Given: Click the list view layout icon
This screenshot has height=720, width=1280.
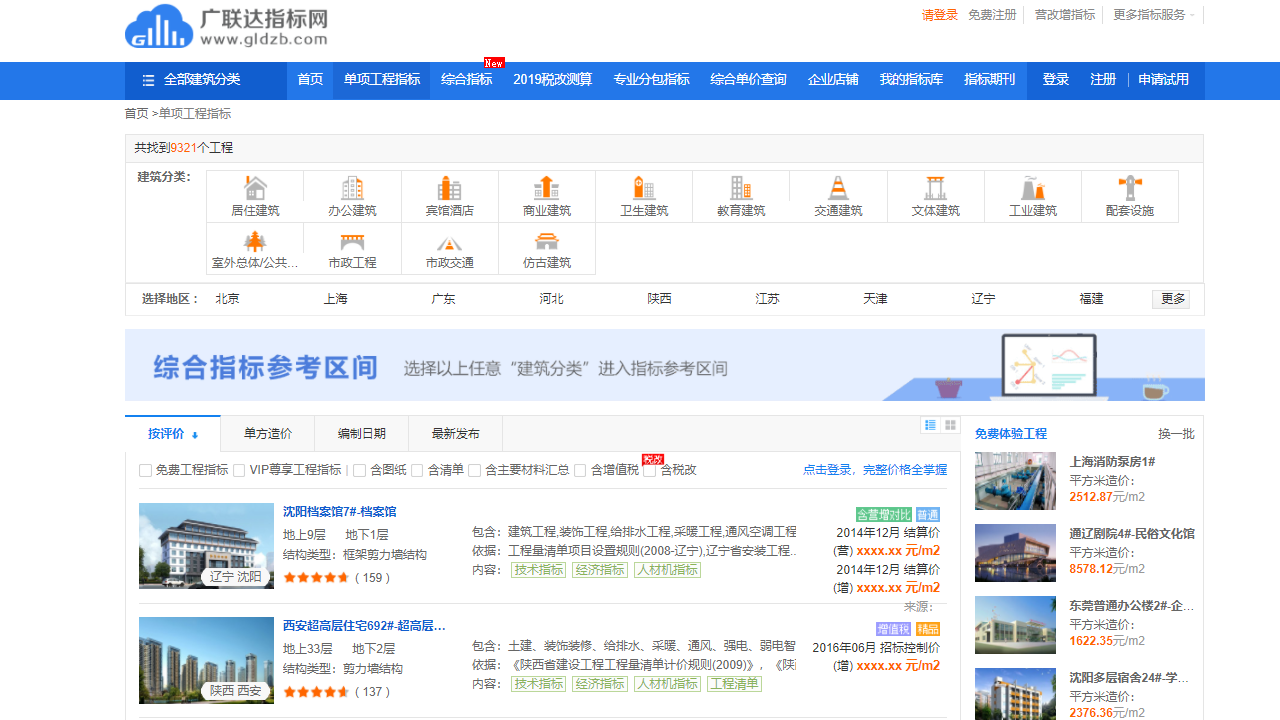Looking at the screenshot, I should 929,424.
